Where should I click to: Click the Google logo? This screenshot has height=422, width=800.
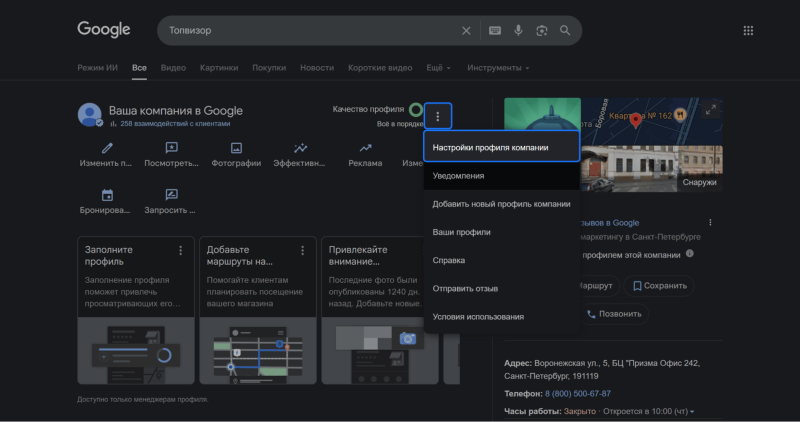tap(104, 30)
